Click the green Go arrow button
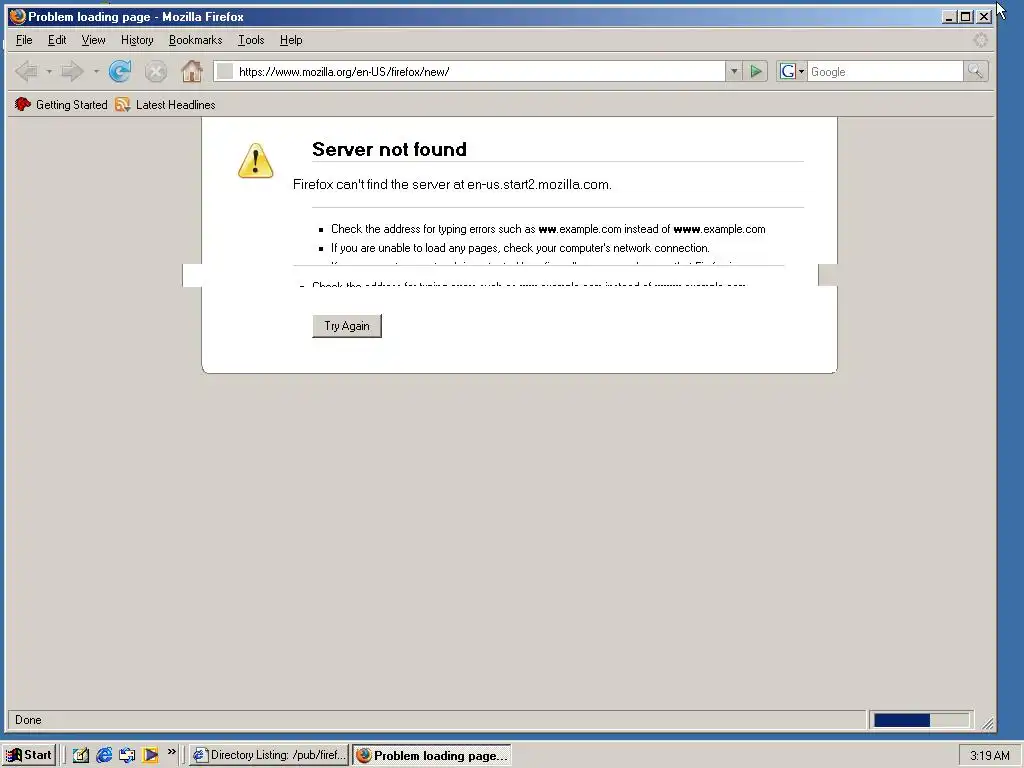The image size is (1024, 768). (x=756, y=71)
